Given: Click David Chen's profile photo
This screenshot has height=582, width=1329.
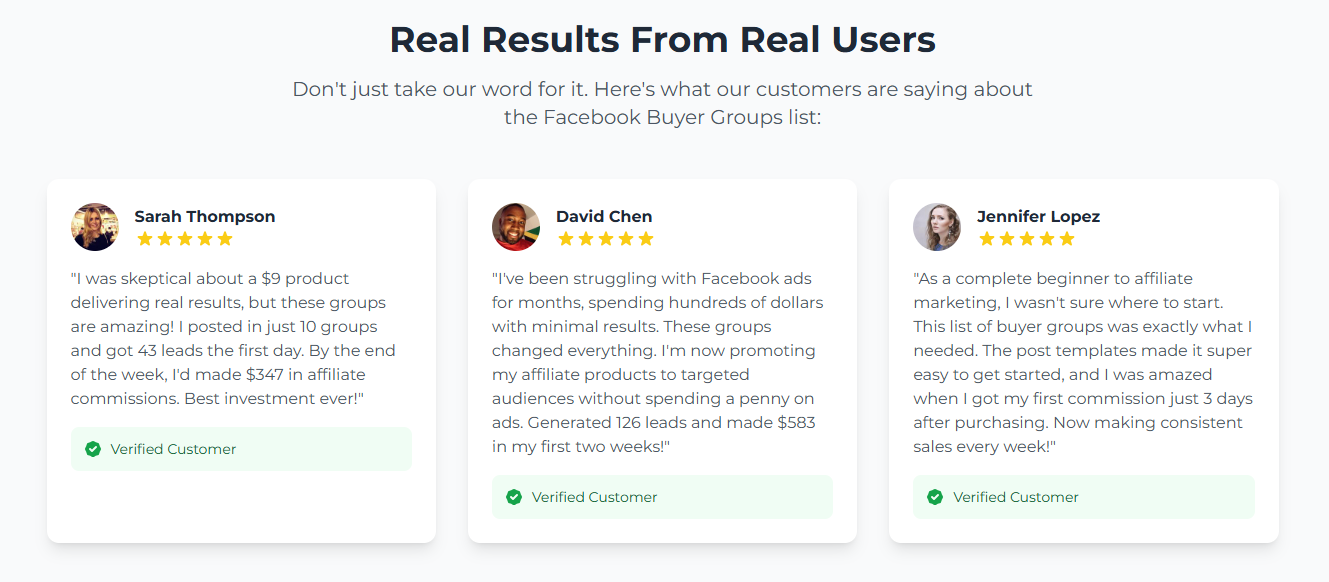Looking at the screenshot, I should pyautogui.click(x=516, y=227).
